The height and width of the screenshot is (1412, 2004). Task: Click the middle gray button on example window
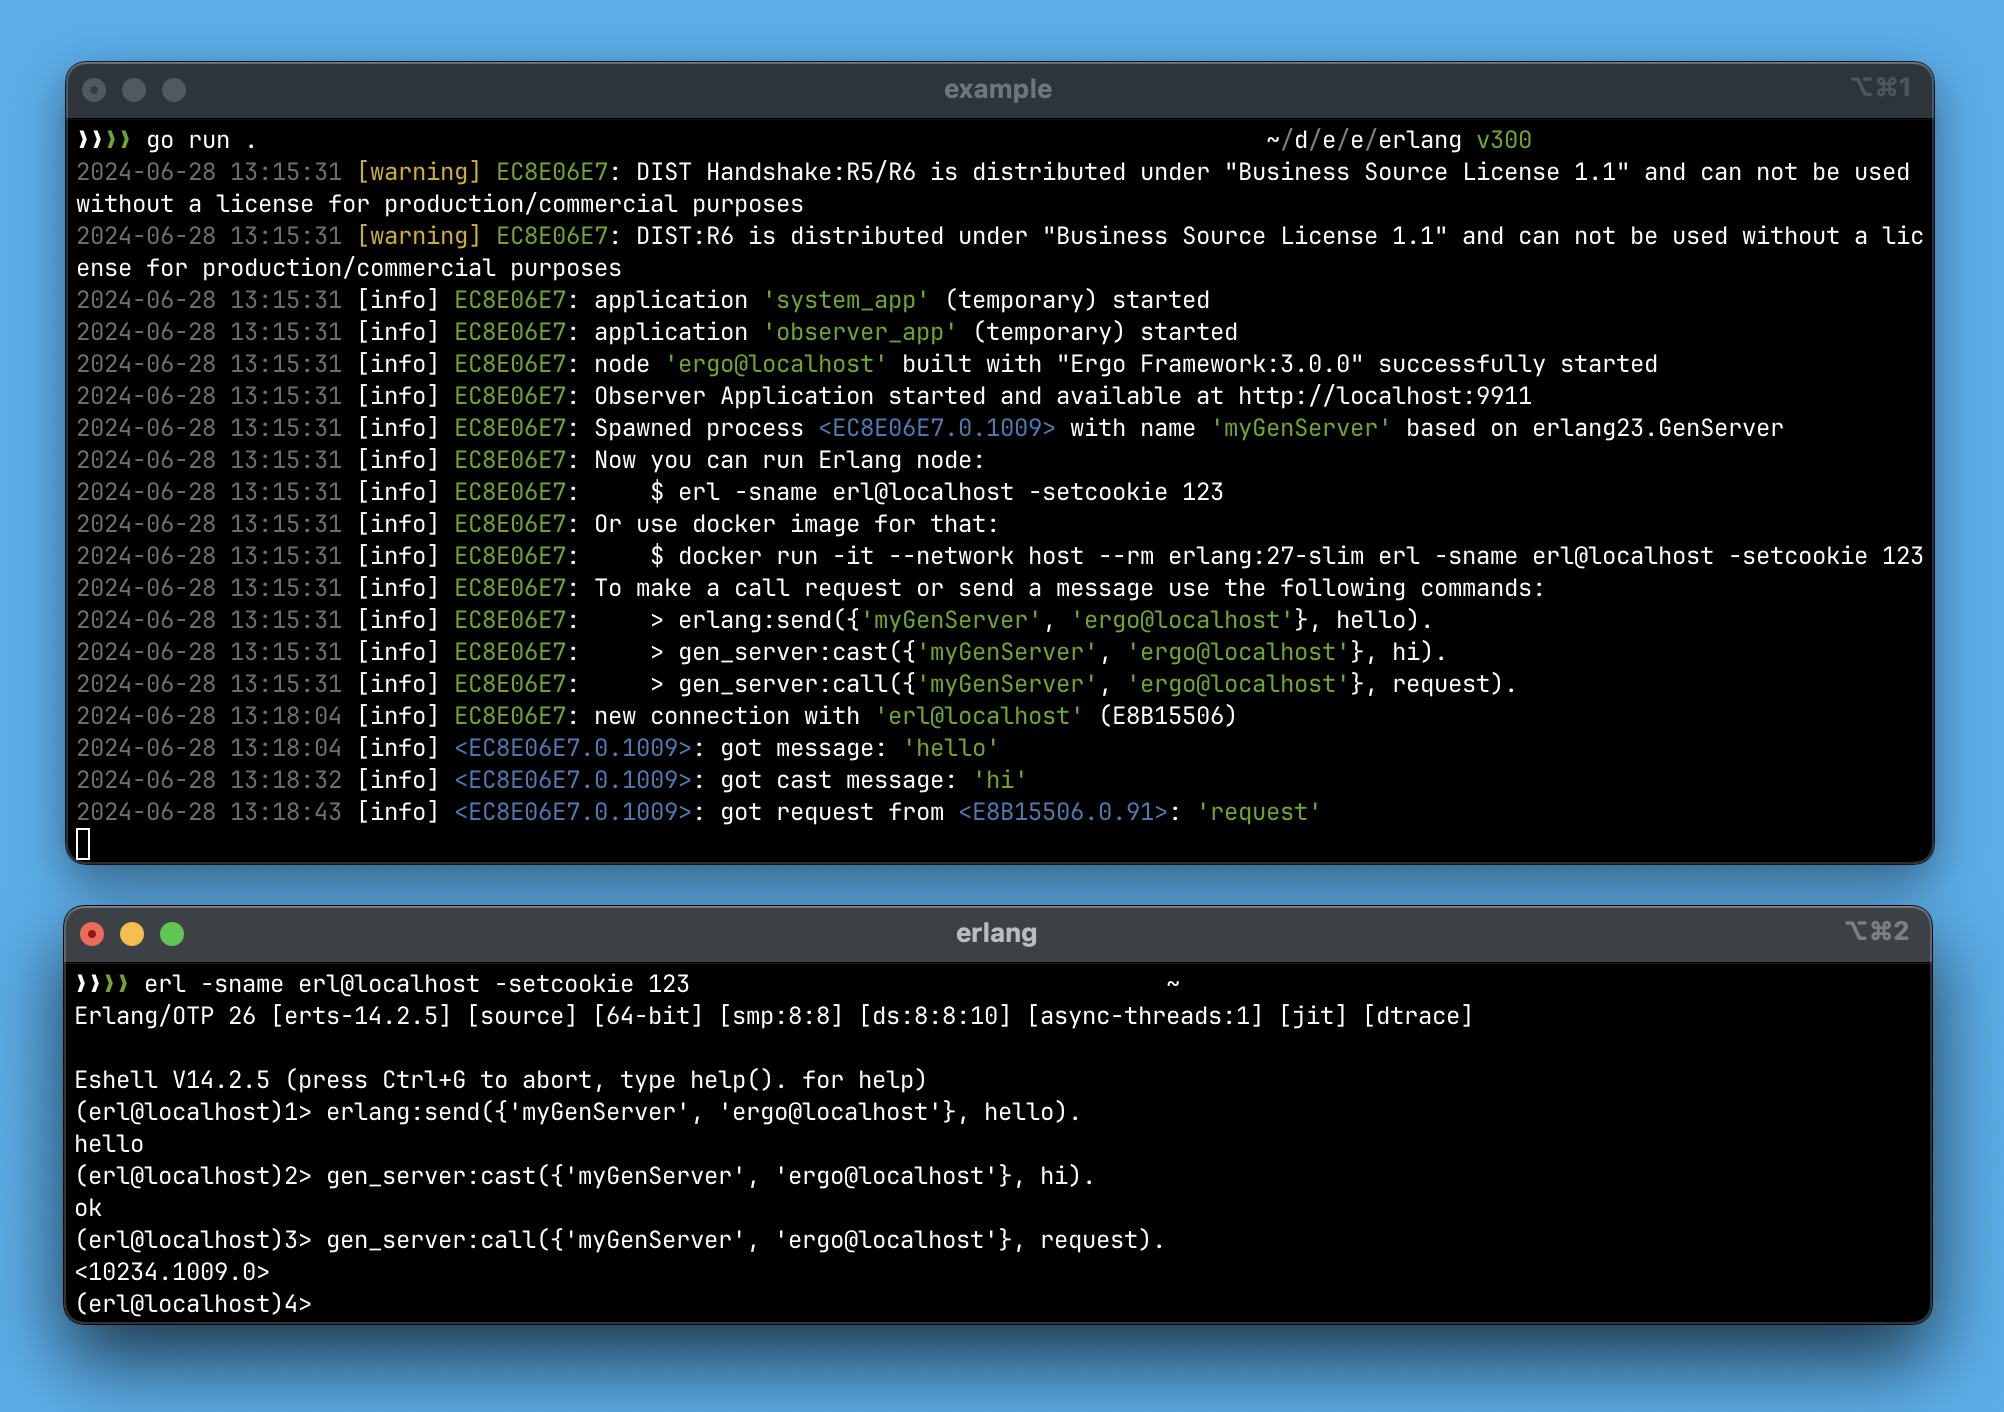[x=134, y=90]
